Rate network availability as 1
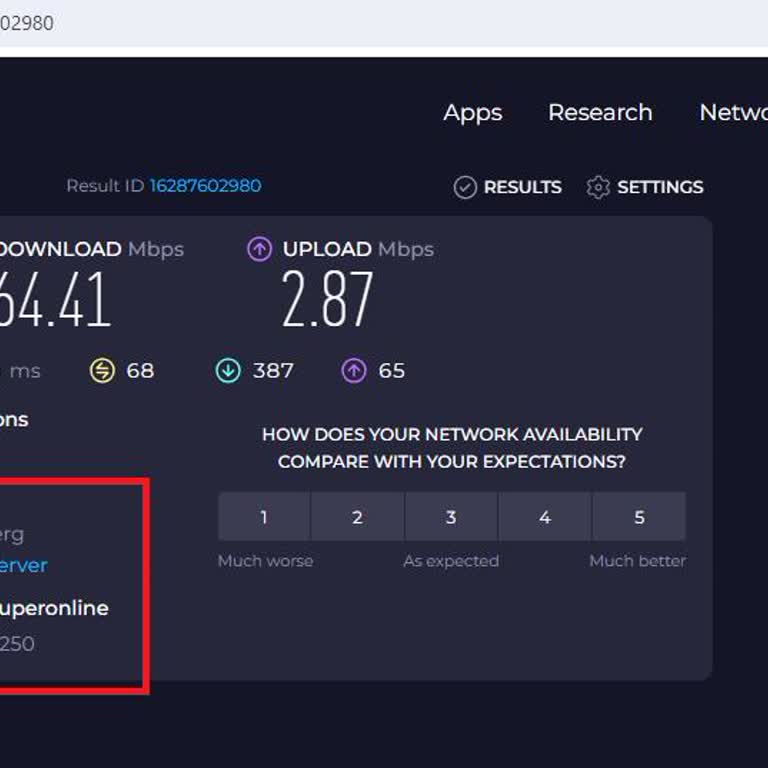Screen dimensions: 768x768 tap(264, 517)
